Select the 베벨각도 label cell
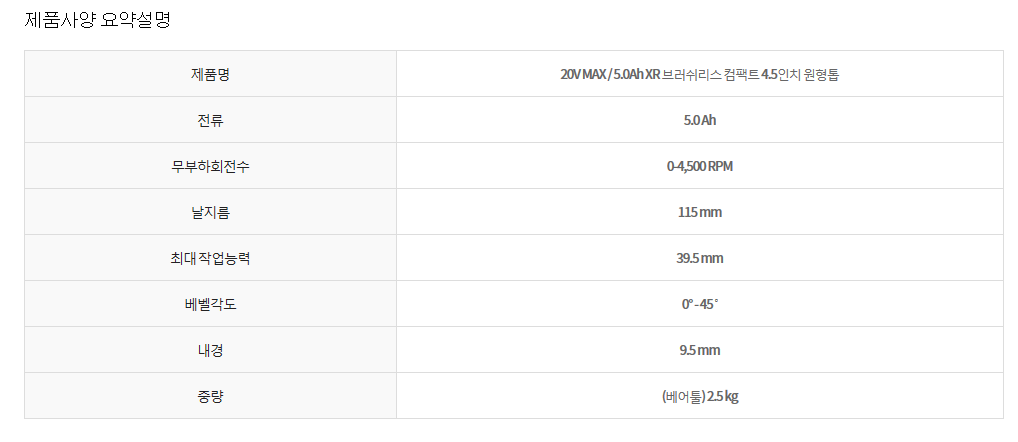This screenshot has height=442, width=1018. click(210, 304)
